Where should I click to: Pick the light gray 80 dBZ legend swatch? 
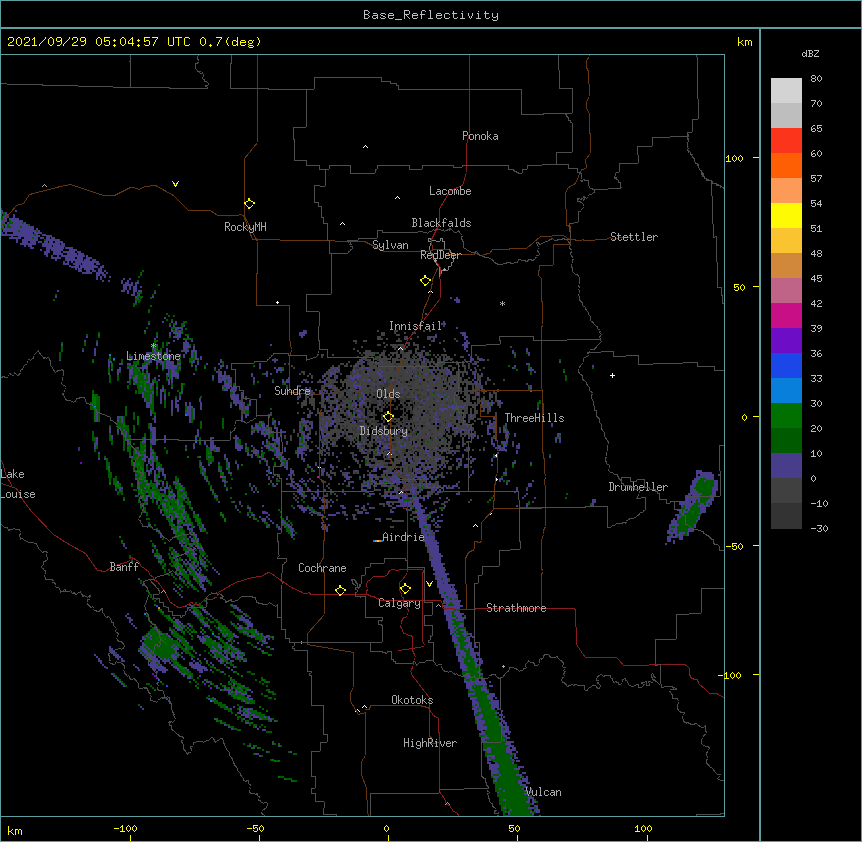[x=786, y=91]
